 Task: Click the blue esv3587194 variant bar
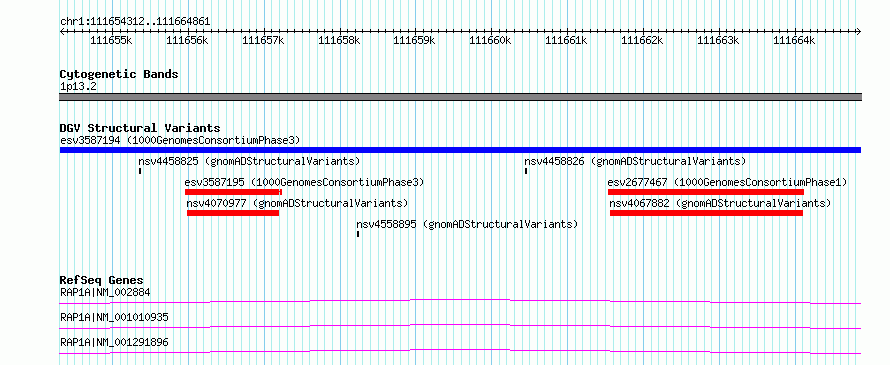click(x=460, y=150)
